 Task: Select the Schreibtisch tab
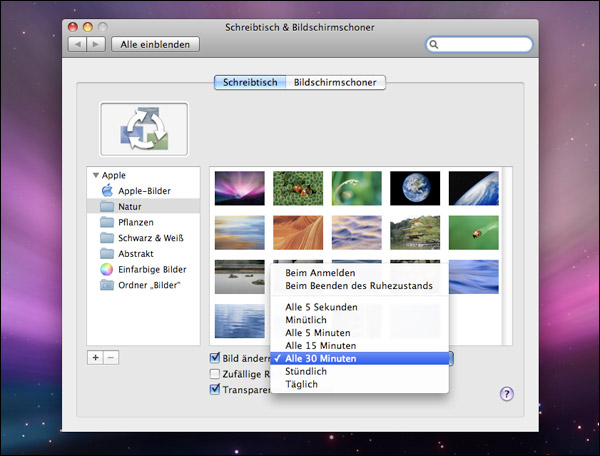(249, 83)
